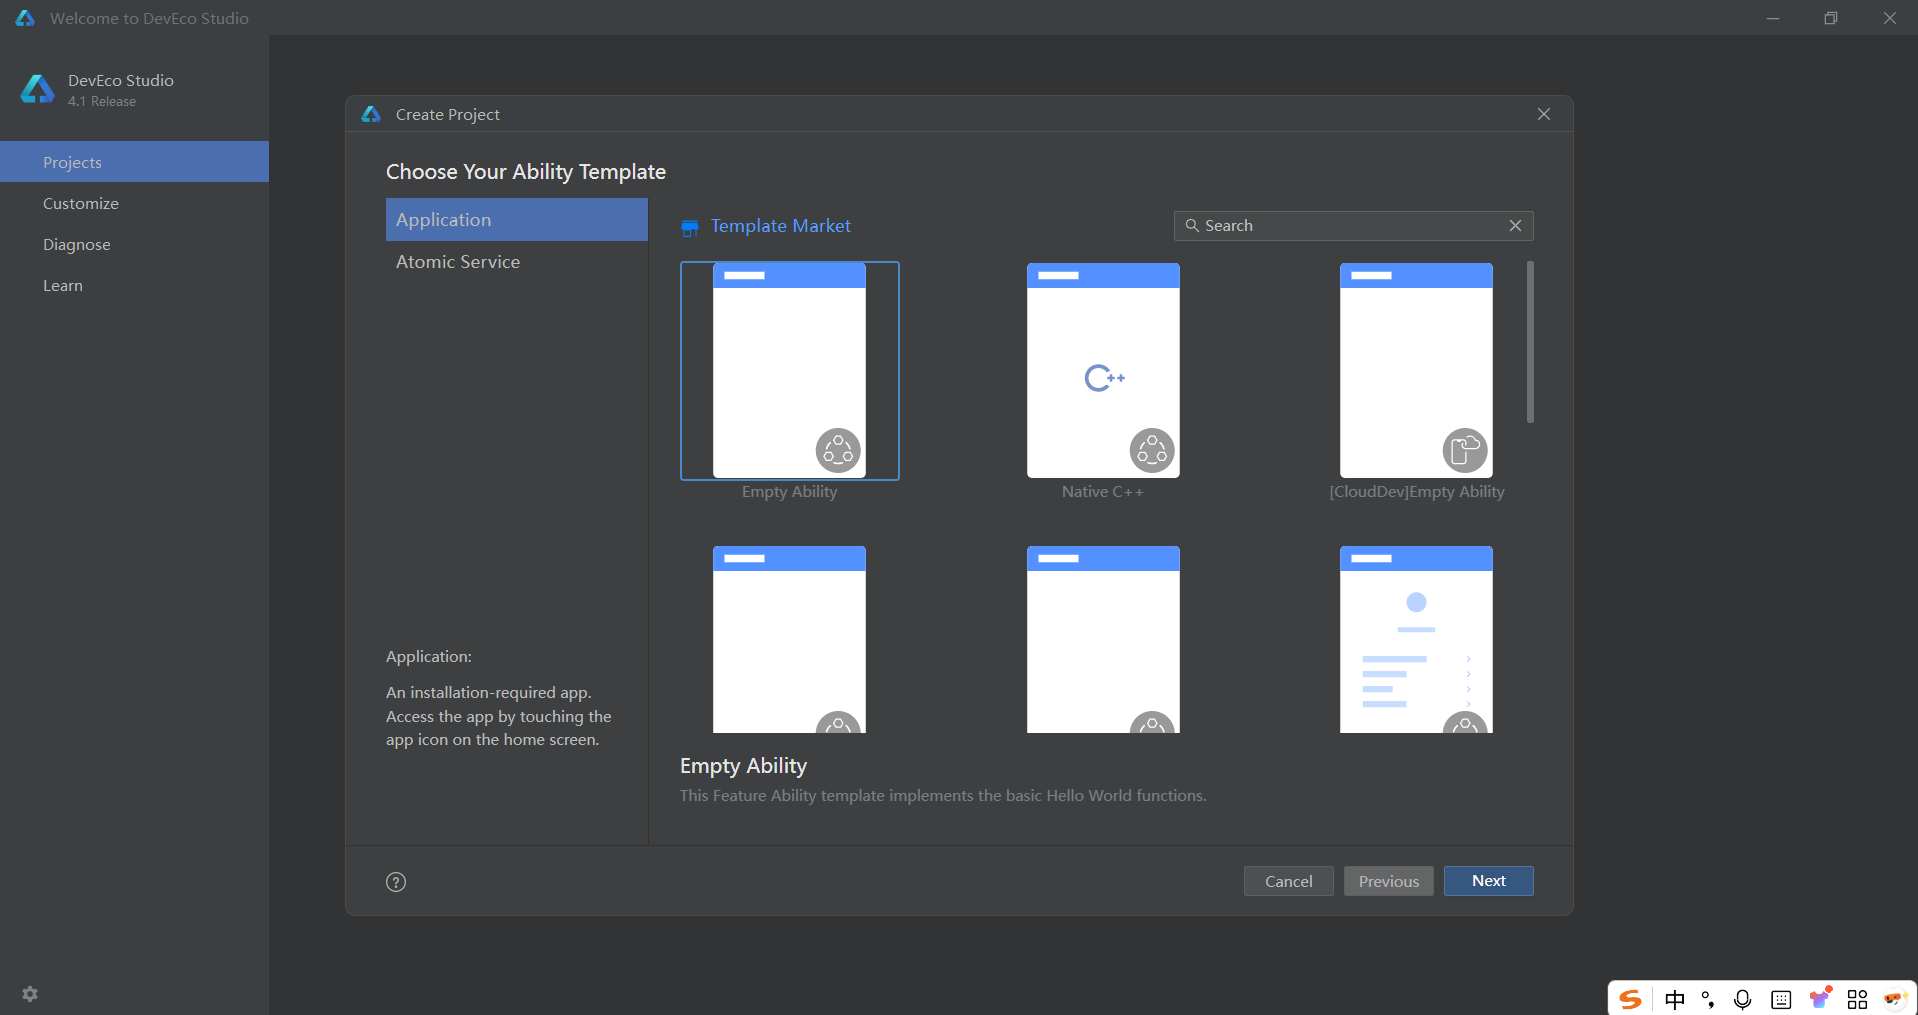1918x1015 pixels.
Task: Click the Sogou input method icon
Action: point(1631,999)
